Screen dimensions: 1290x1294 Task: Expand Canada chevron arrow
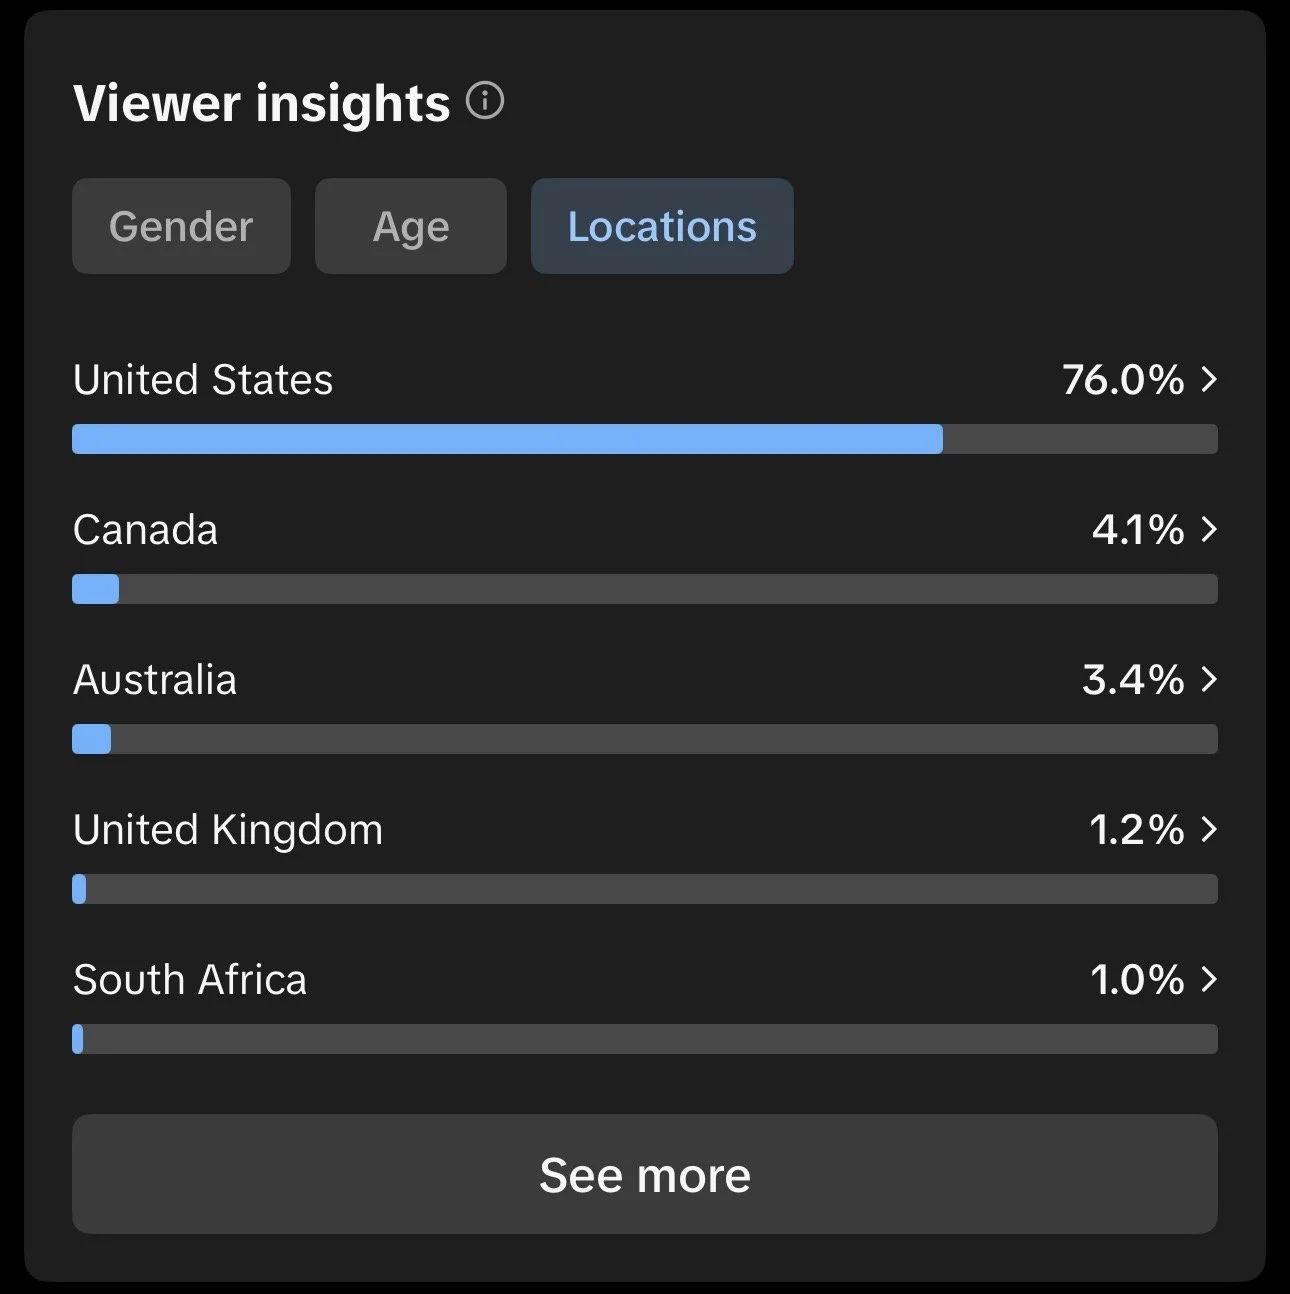[1209, 529]
